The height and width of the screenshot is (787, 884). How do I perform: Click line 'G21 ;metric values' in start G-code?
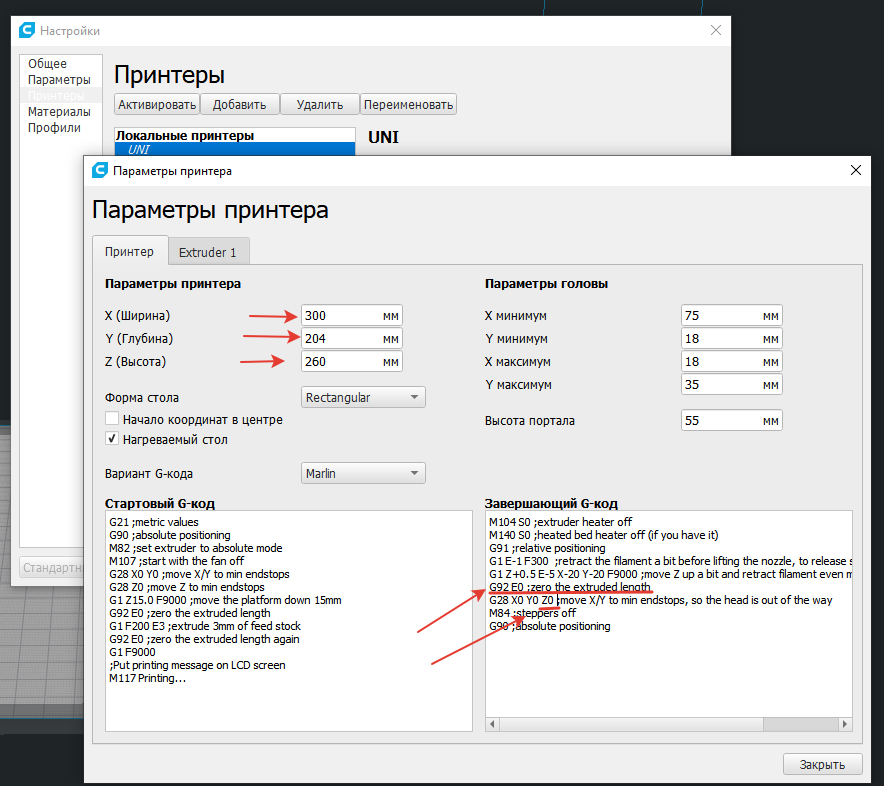tap(154, 522)
